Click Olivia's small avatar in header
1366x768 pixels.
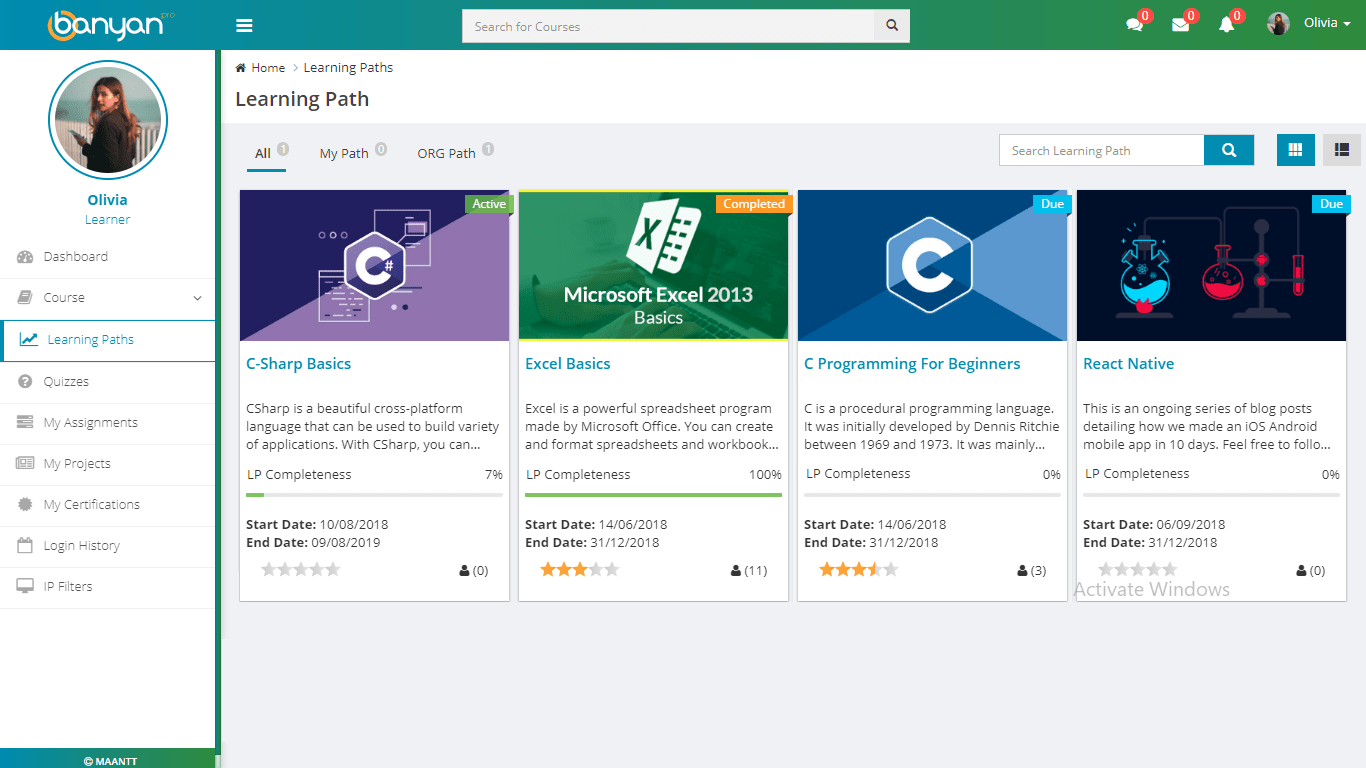pos(1278,23)
